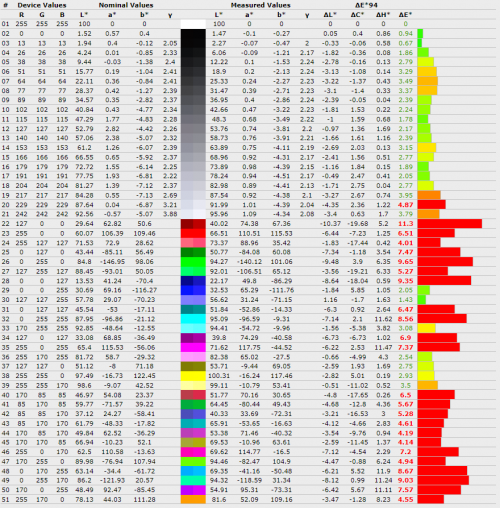Click the longest red bar for row 22
Viewport: 500px width, 508px height.
pos(450,224)
